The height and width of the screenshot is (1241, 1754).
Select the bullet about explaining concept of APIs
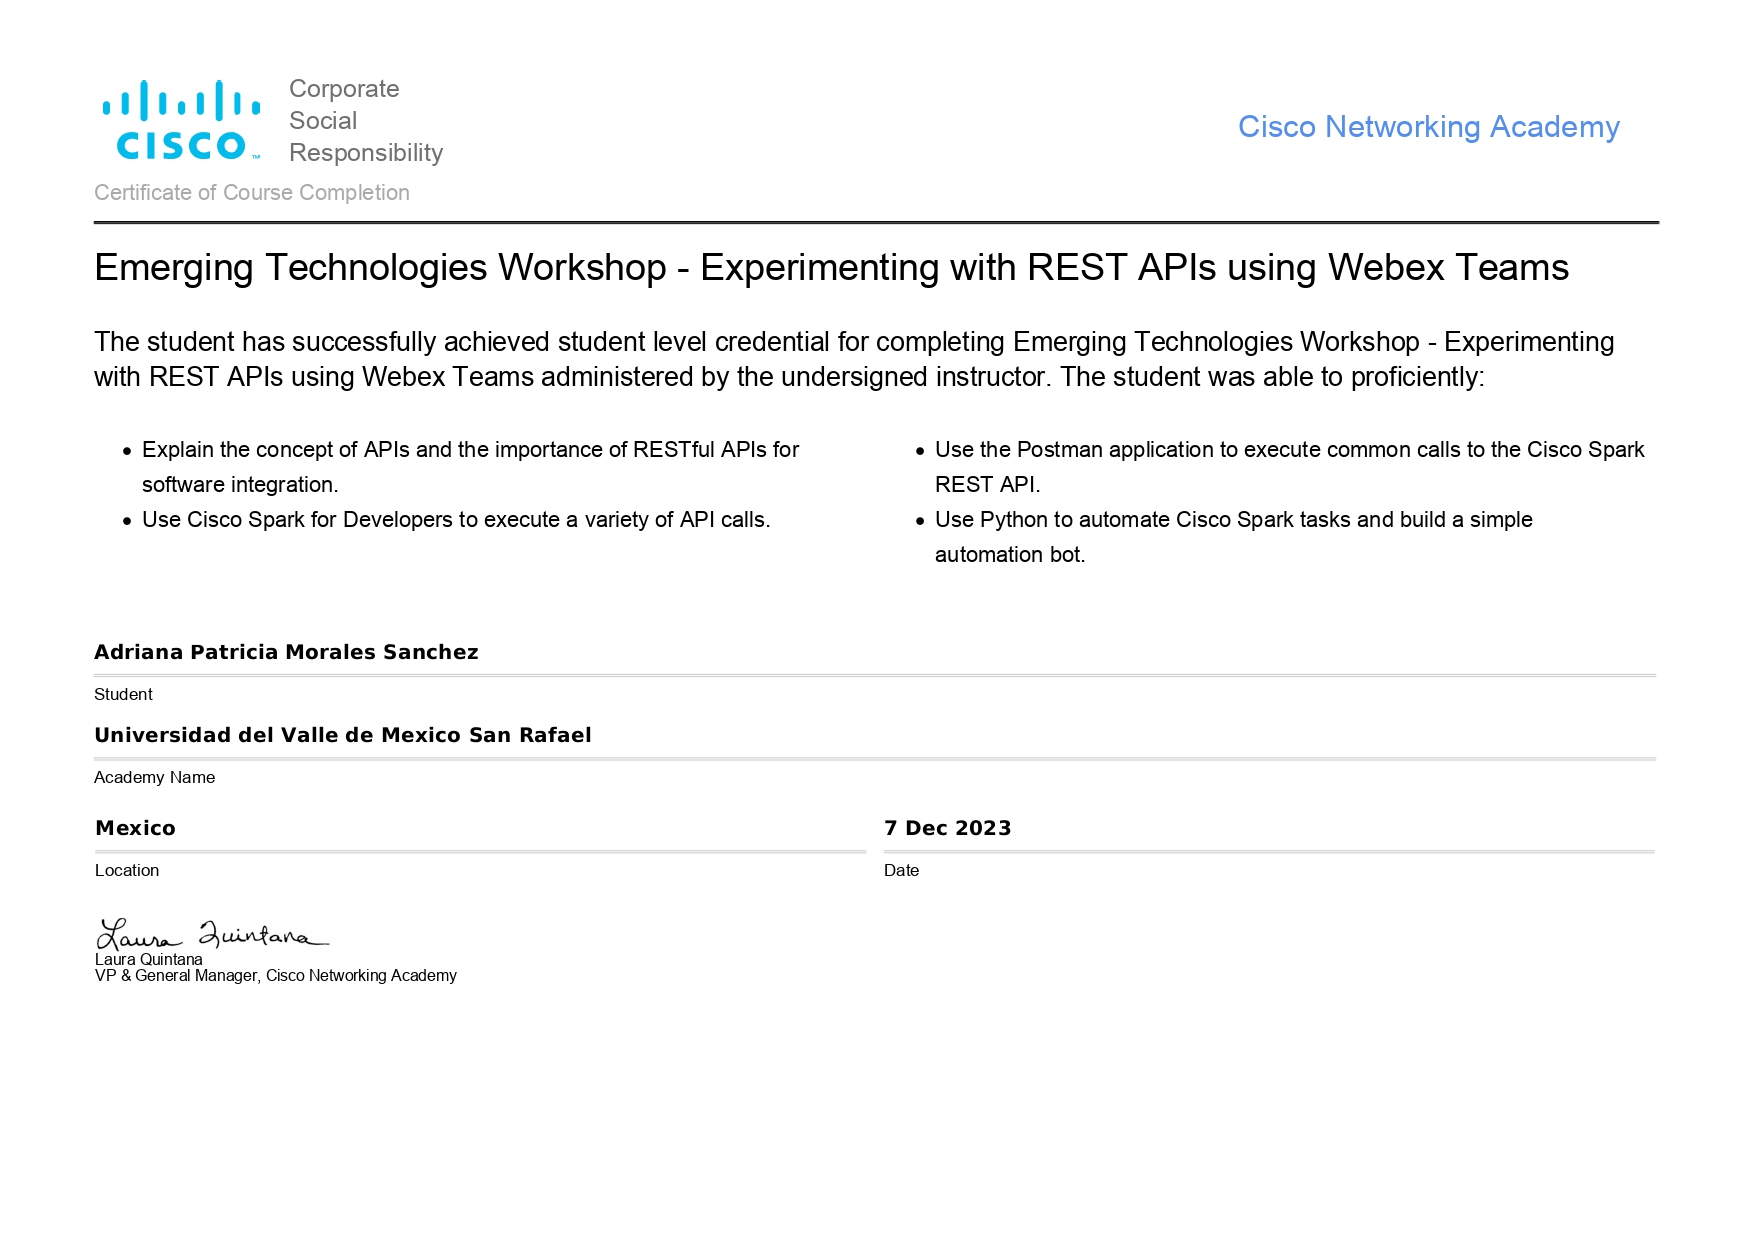(470, 467)
